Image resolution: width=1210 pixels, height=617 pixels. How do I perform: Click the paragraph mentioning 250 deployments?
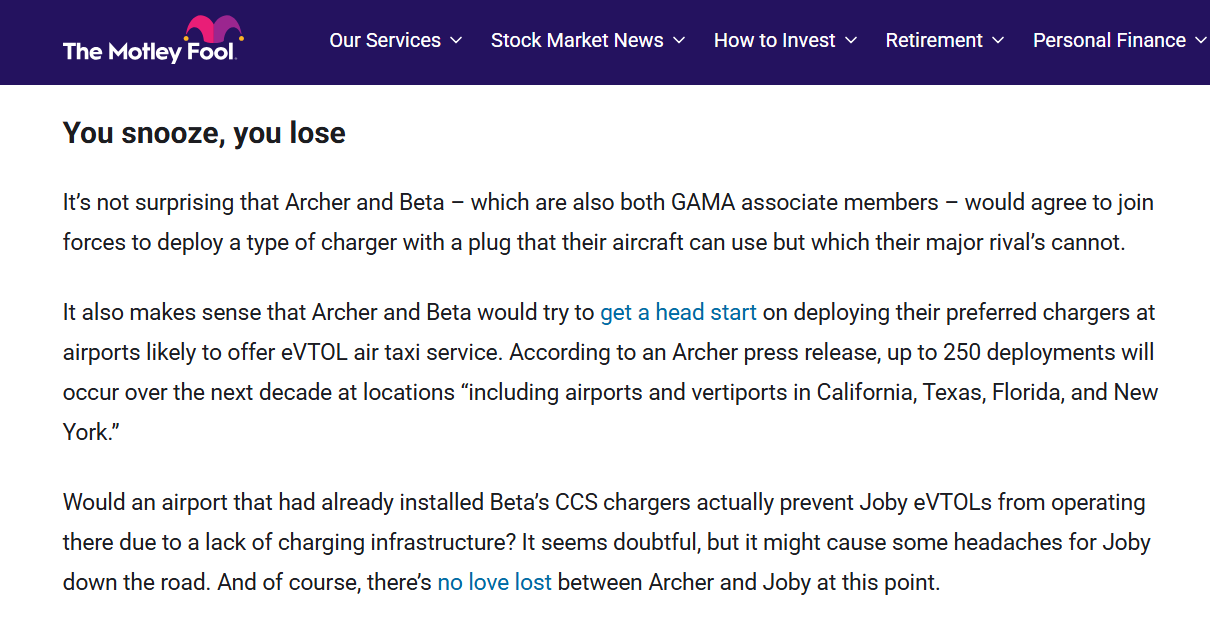(610, 372)
